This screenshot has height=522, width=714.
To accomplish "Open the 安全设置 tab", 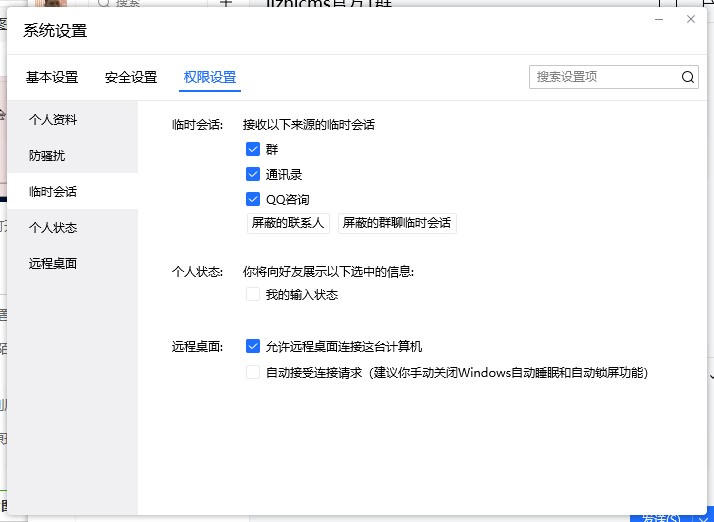I will tap(131, 77).
